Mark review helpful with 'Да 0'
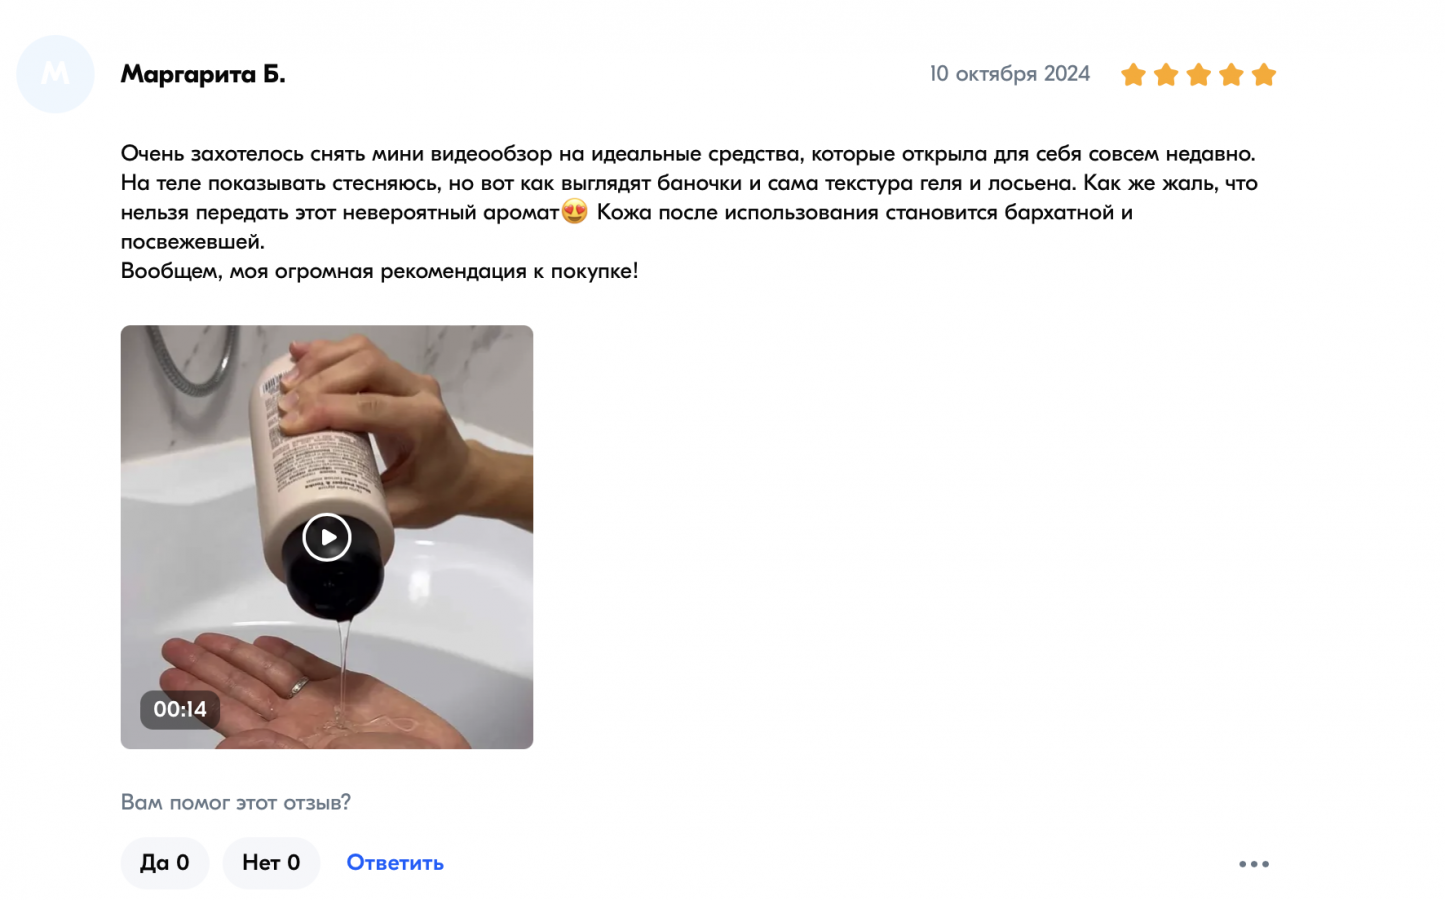The image size is (1445, 900). pyautogui.click(x=165, y=863)
